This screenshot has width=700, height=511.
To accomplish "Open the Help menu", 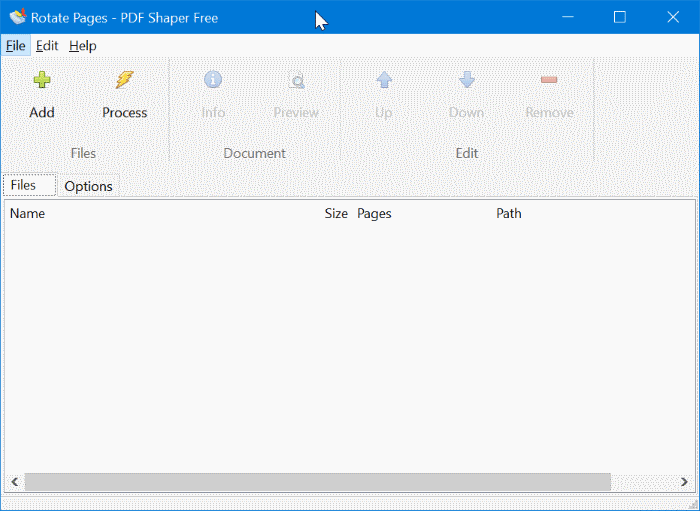I will click(83, 46).
